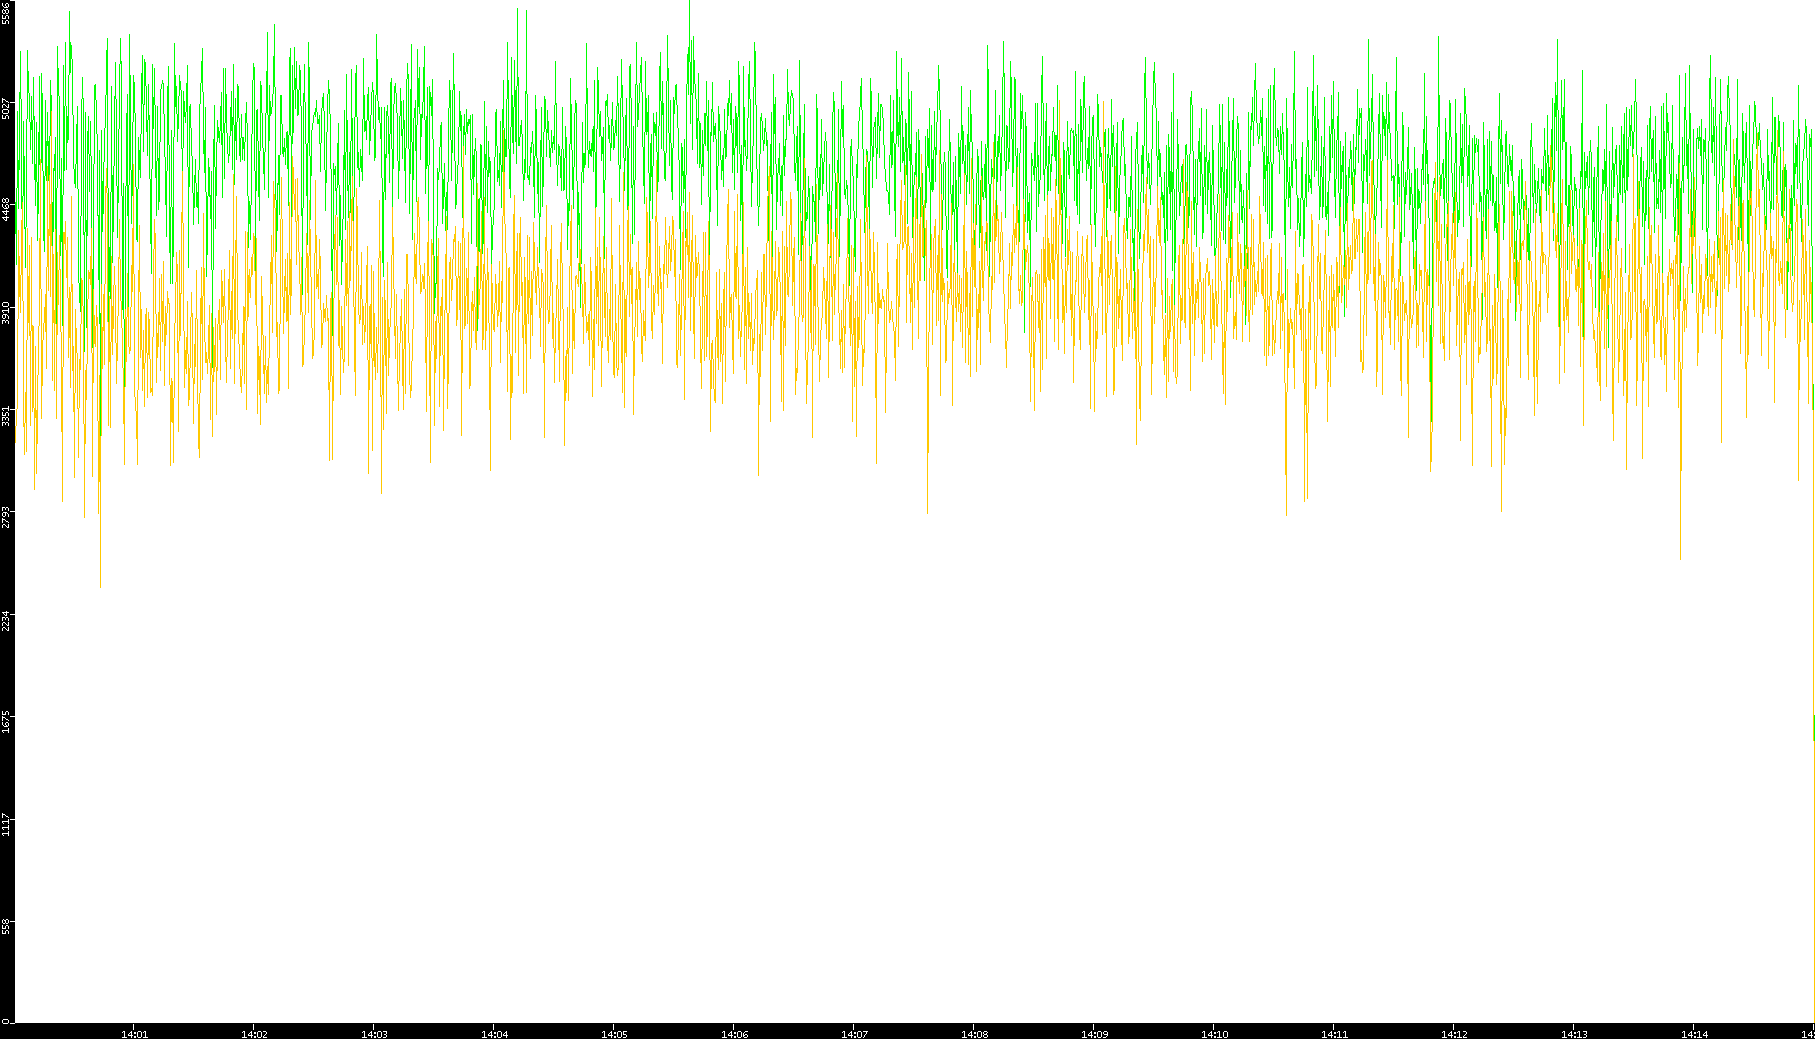Select the 558 label on vertical axis
Screen dimensions: 1815x1039
[7, 927]
